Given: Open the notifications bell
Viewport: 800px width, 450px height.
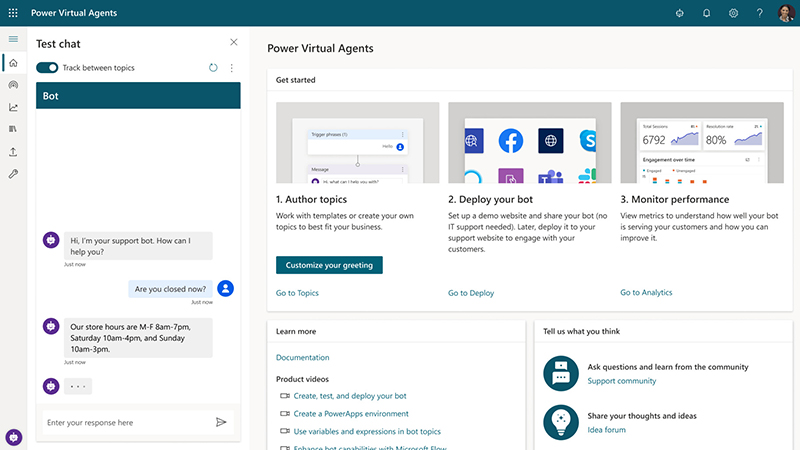Looking at the screenshot, I should click(x=706, y=13).
